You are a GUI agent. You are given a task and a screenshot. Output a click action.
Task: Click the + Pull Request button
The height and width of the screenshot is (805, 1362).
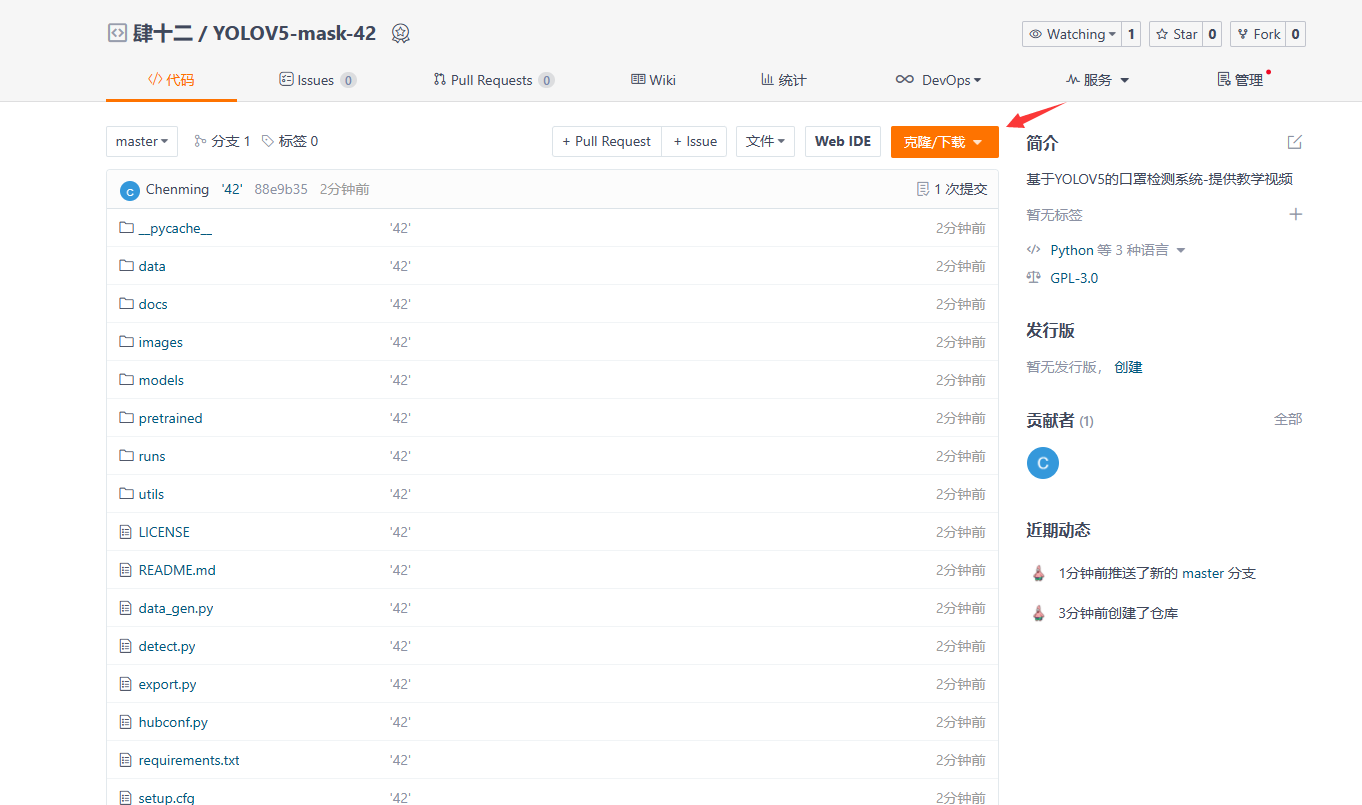[x=606, y=141]
